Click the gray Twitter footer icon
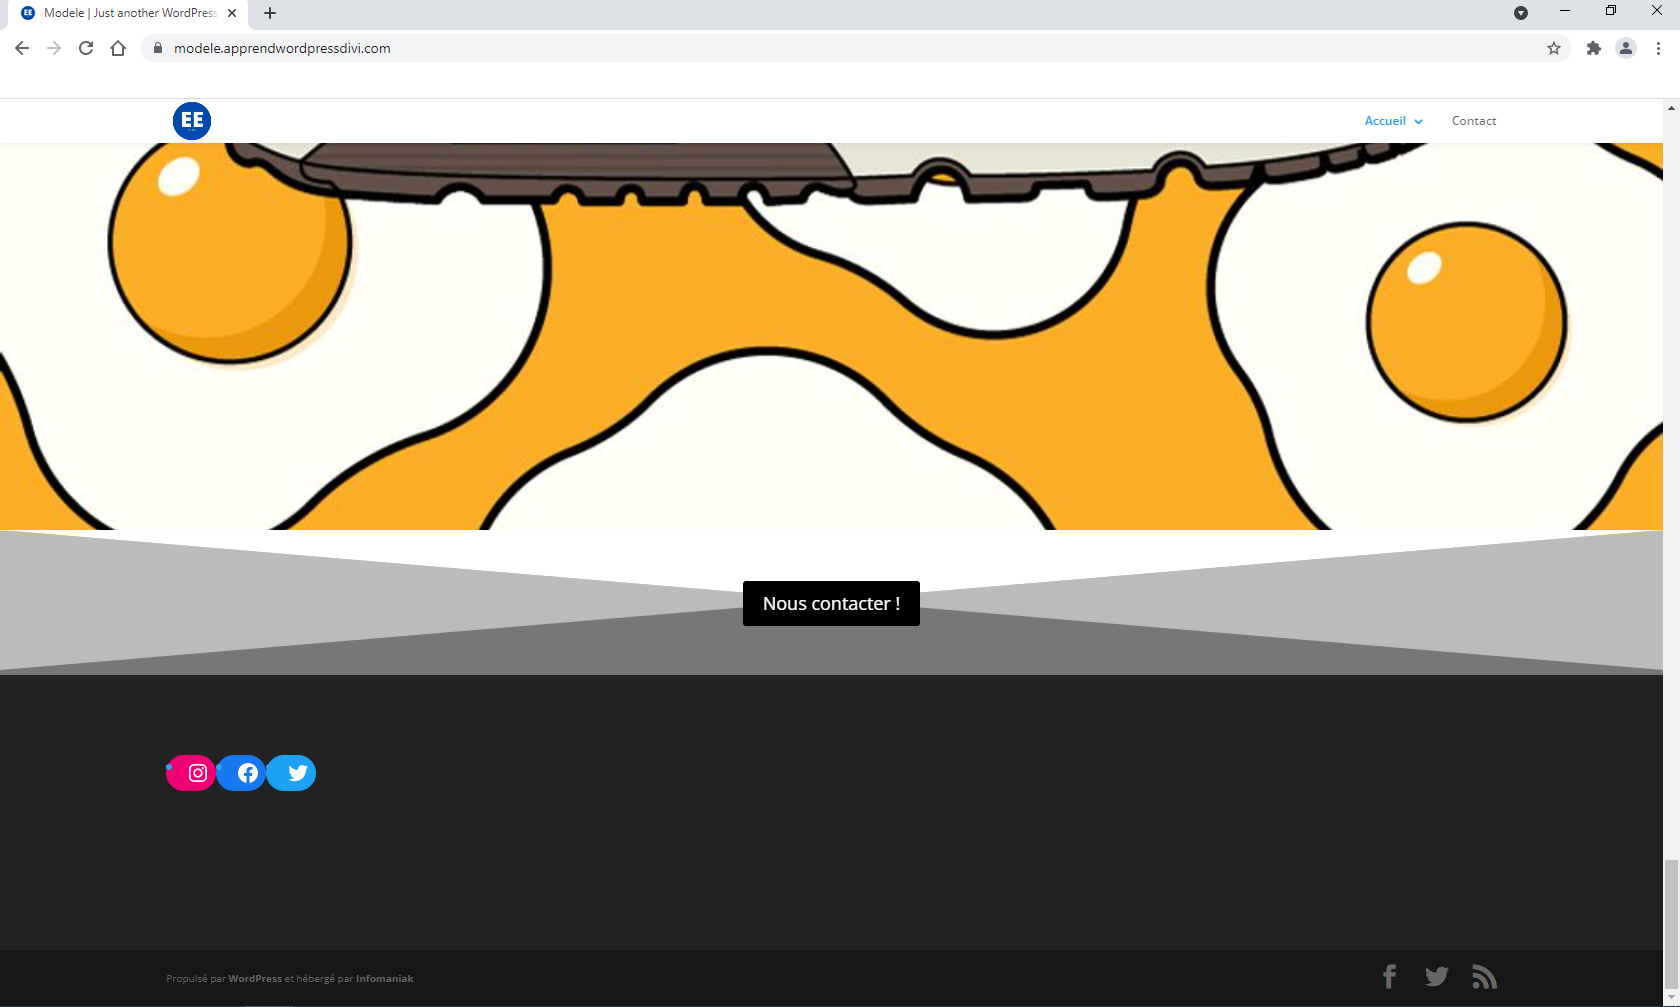 pyautogui.click(x=1437, y=977)
